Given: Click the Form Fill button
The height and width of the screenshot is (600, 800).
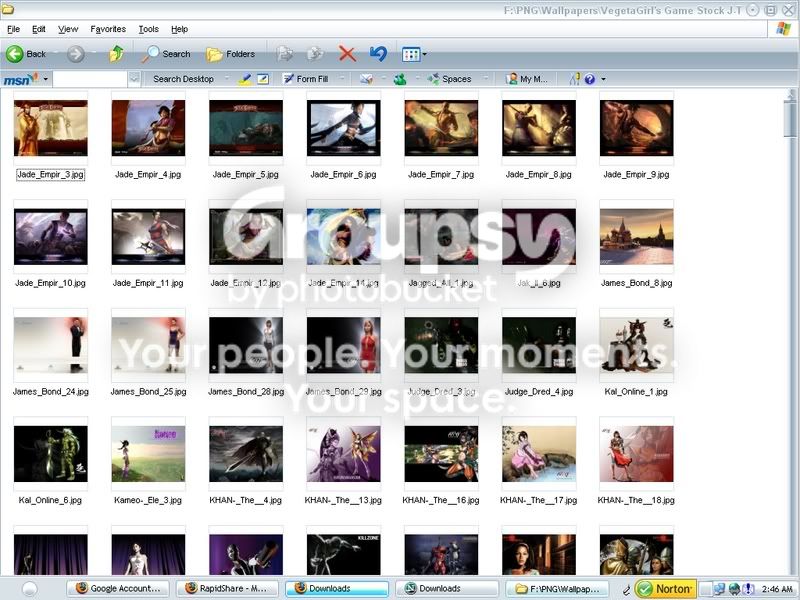Looking at the screenshot, I should pyautogui.click(x=306, y=79).
